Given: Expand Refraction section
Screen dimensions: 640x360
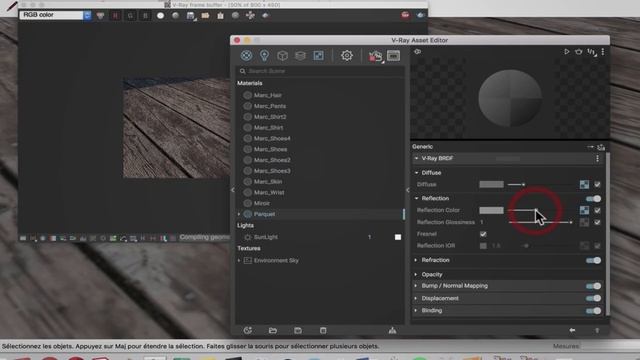Looking at the screenshot, I should coord(416,260).
